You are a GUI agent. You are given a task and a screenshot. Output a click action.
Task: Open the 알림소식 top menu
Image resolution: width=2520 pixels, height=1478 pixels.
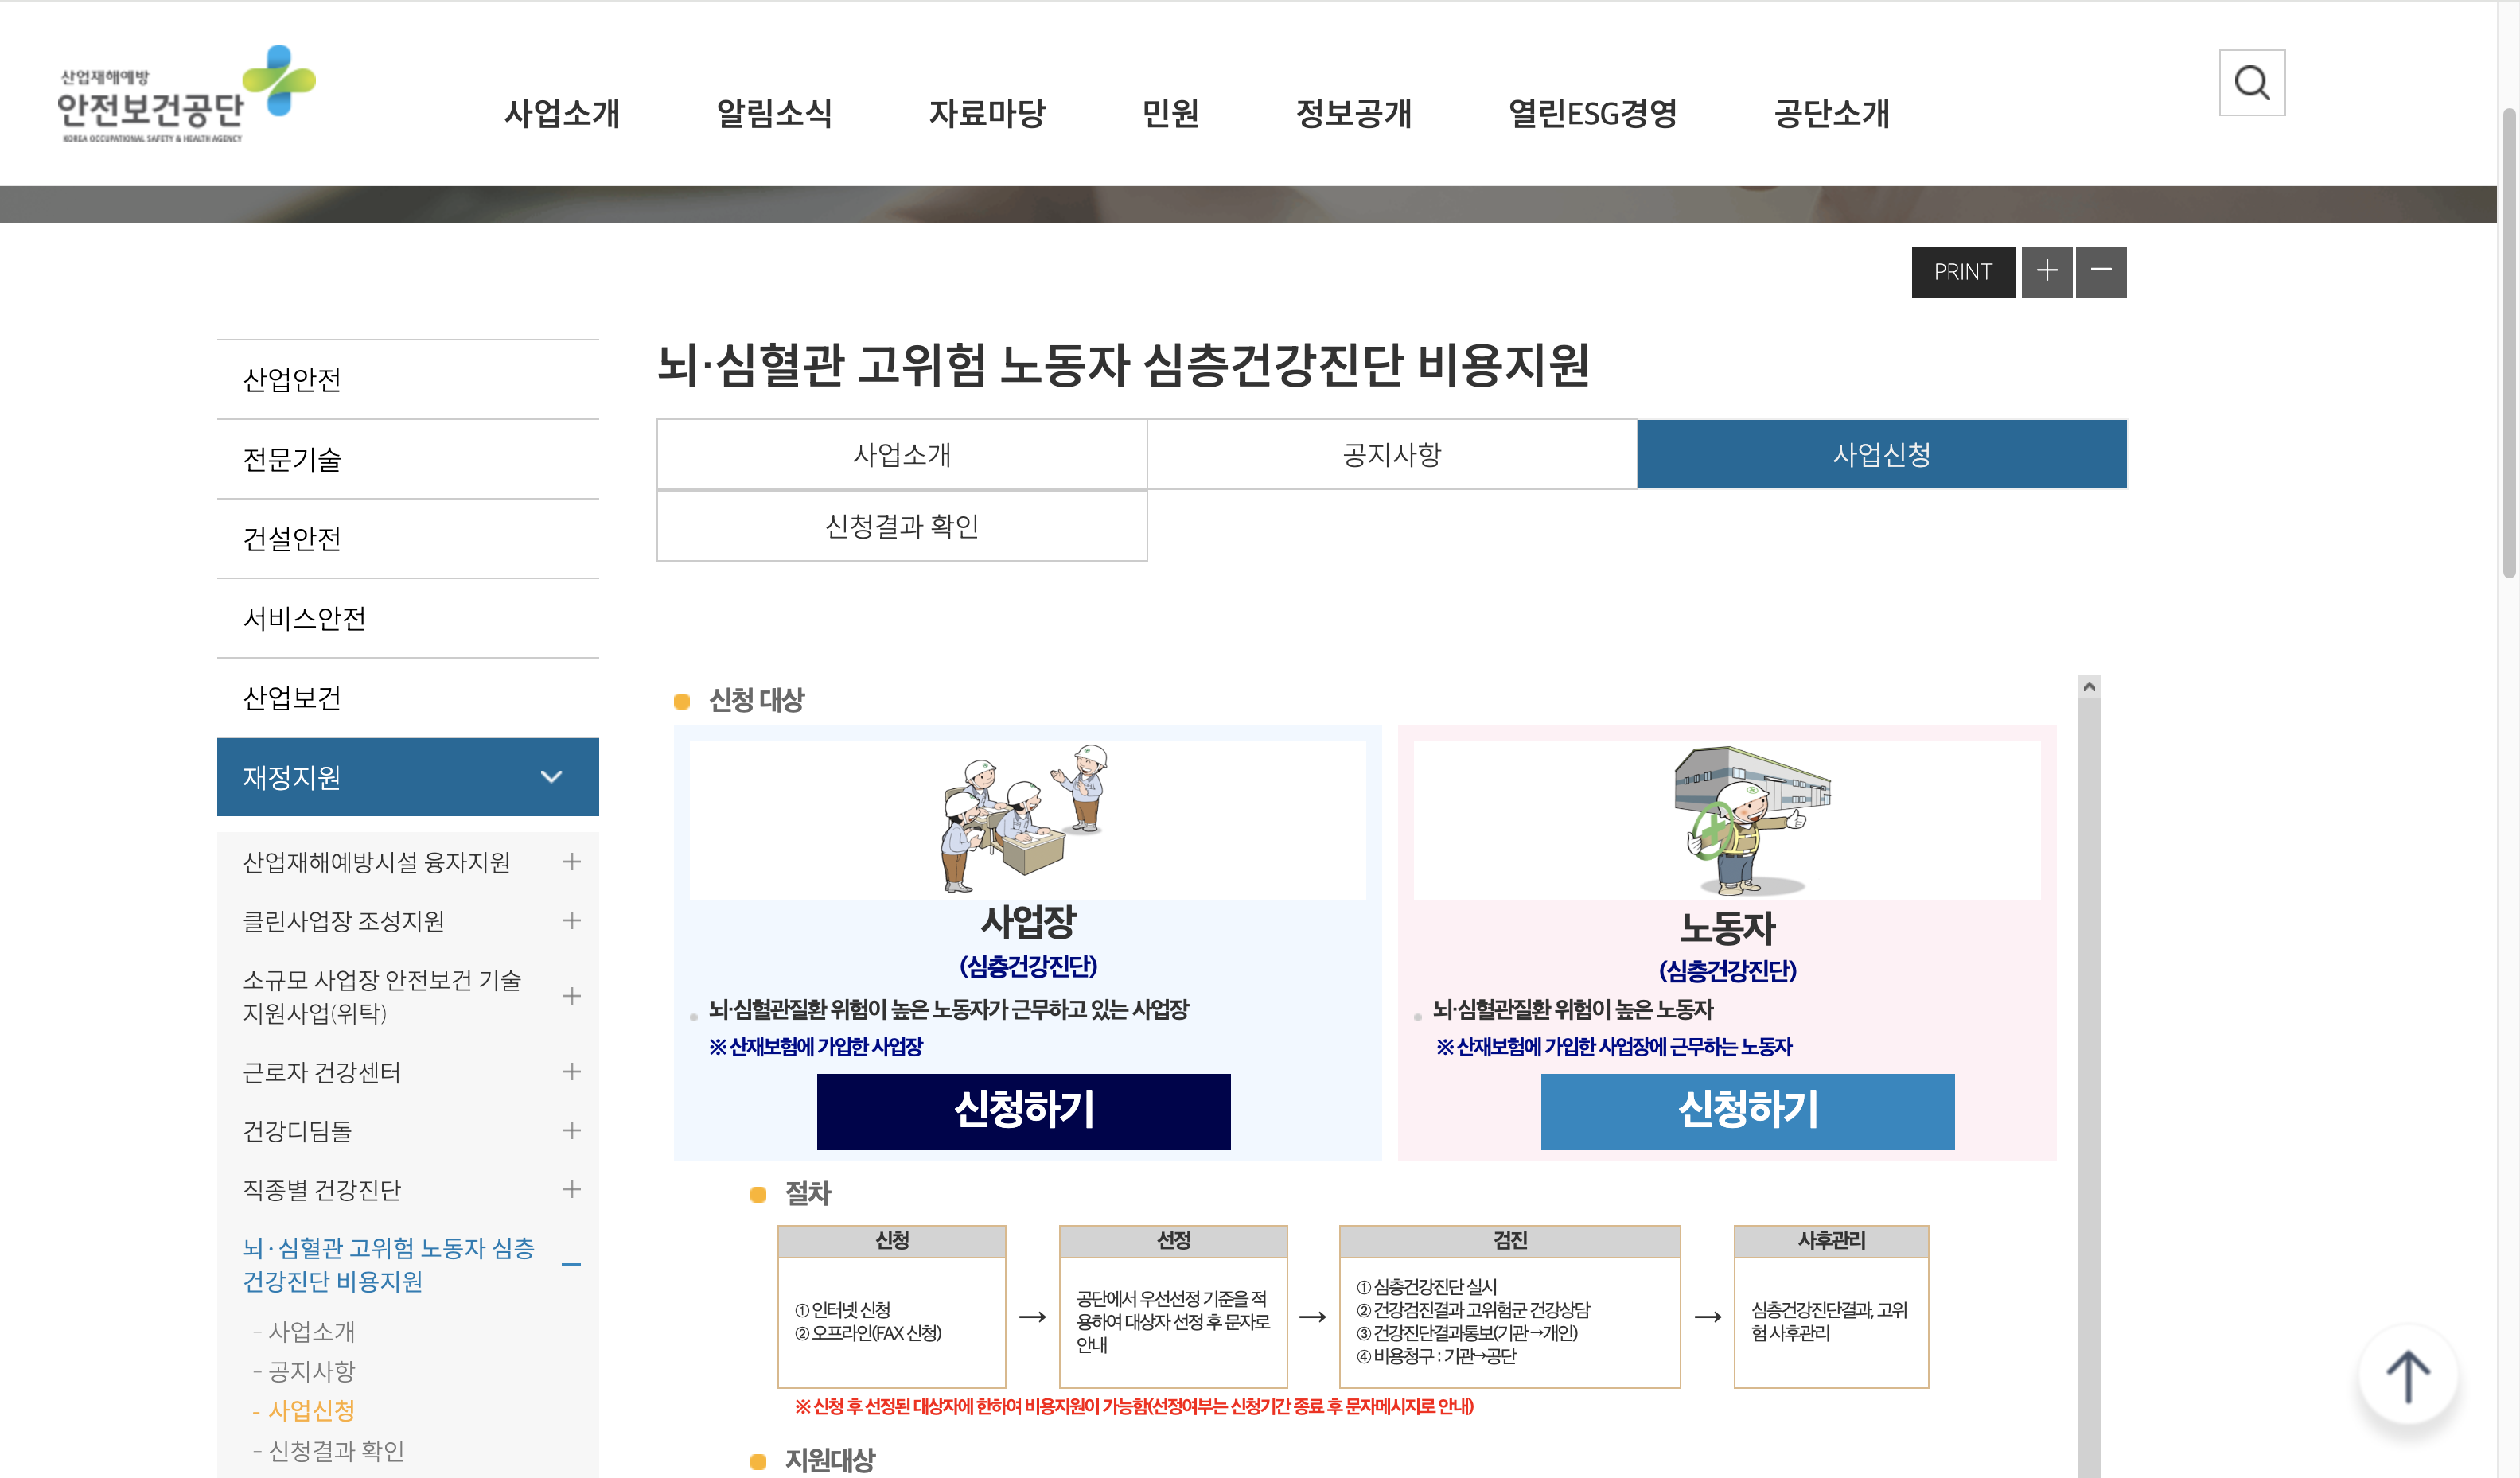(774, 113)
